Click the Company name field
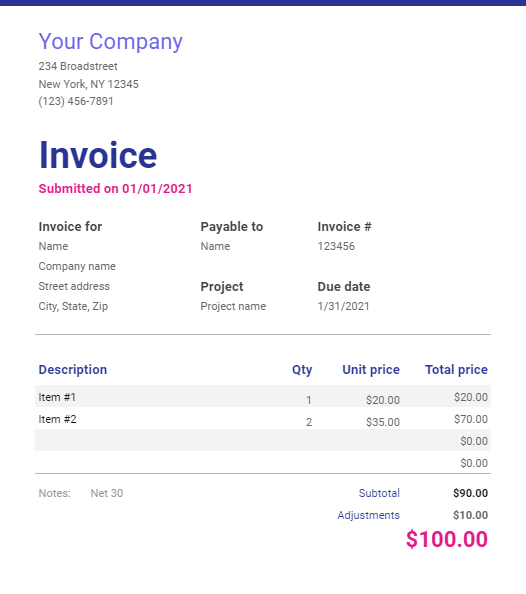The width and height of the screenshot is (526, 594). click(x=77, y=266)
